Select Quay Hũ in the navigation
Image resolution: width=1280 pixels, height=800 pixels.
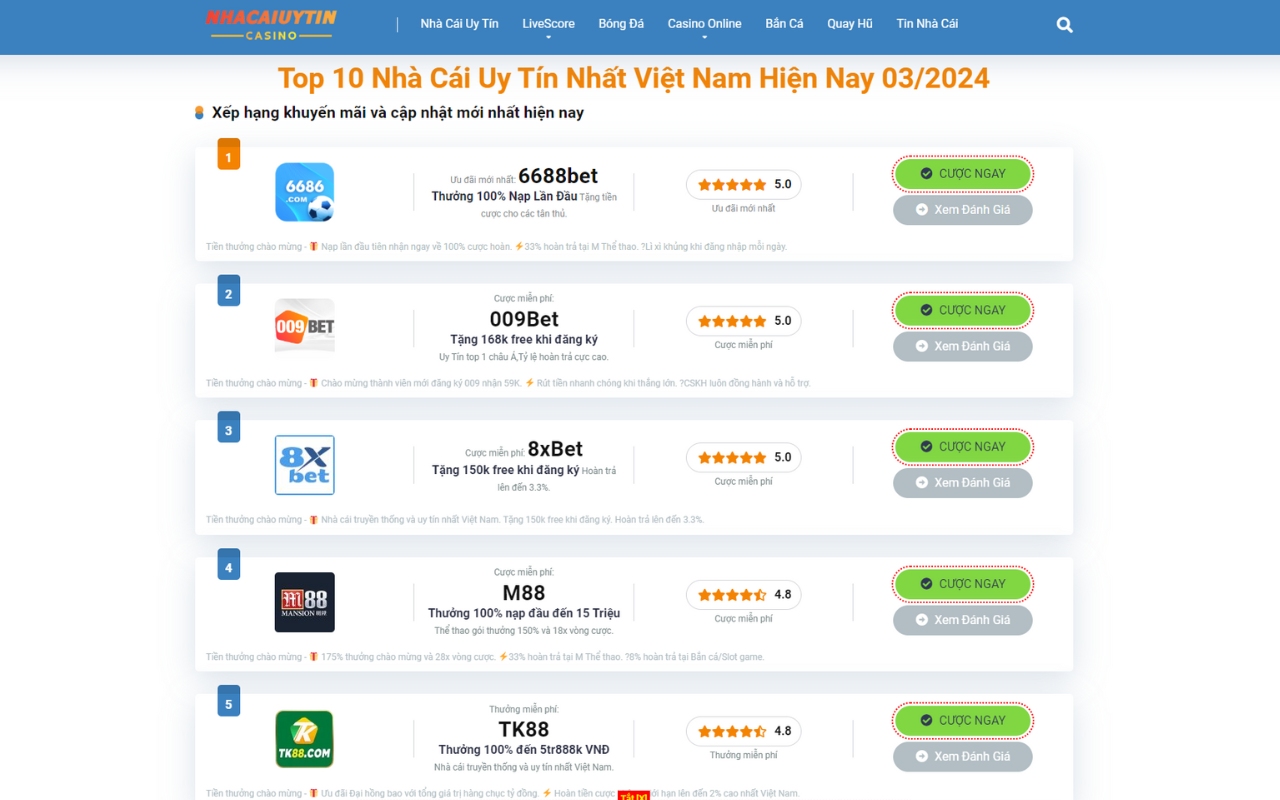(x=849, y=24)
